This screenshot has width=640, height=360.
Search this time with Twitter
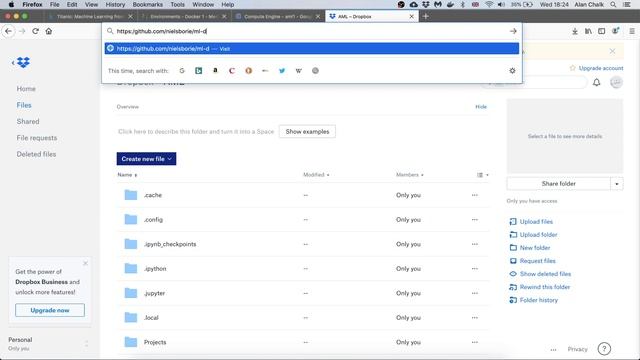point(282,71)
